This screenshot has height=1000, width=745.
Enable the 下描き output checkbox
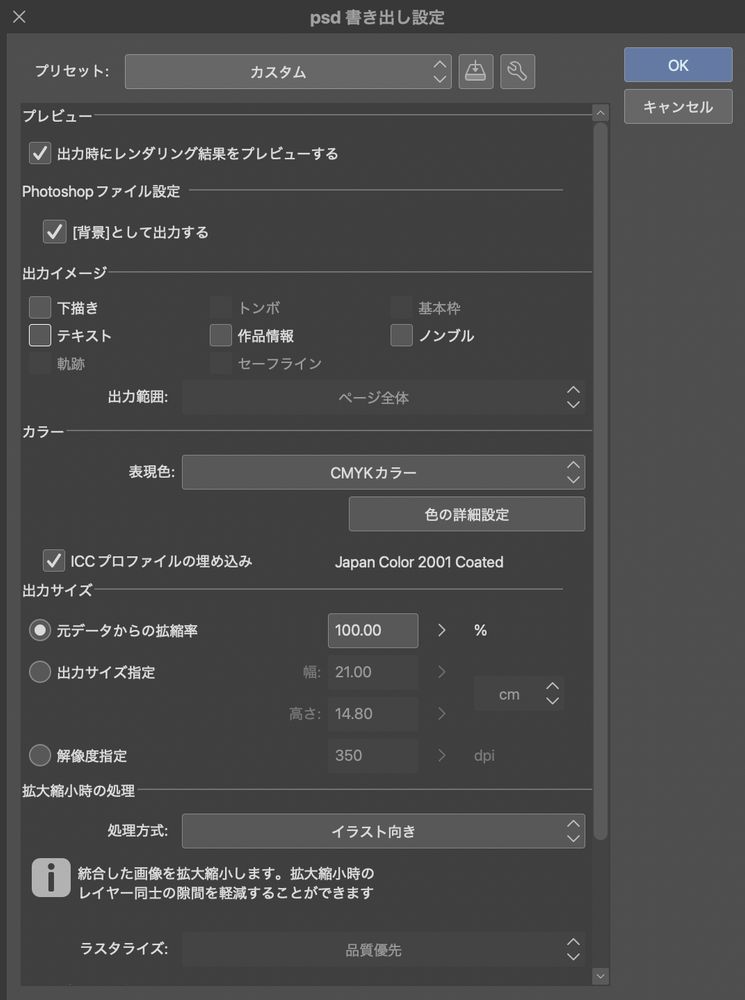click(40, 307)
